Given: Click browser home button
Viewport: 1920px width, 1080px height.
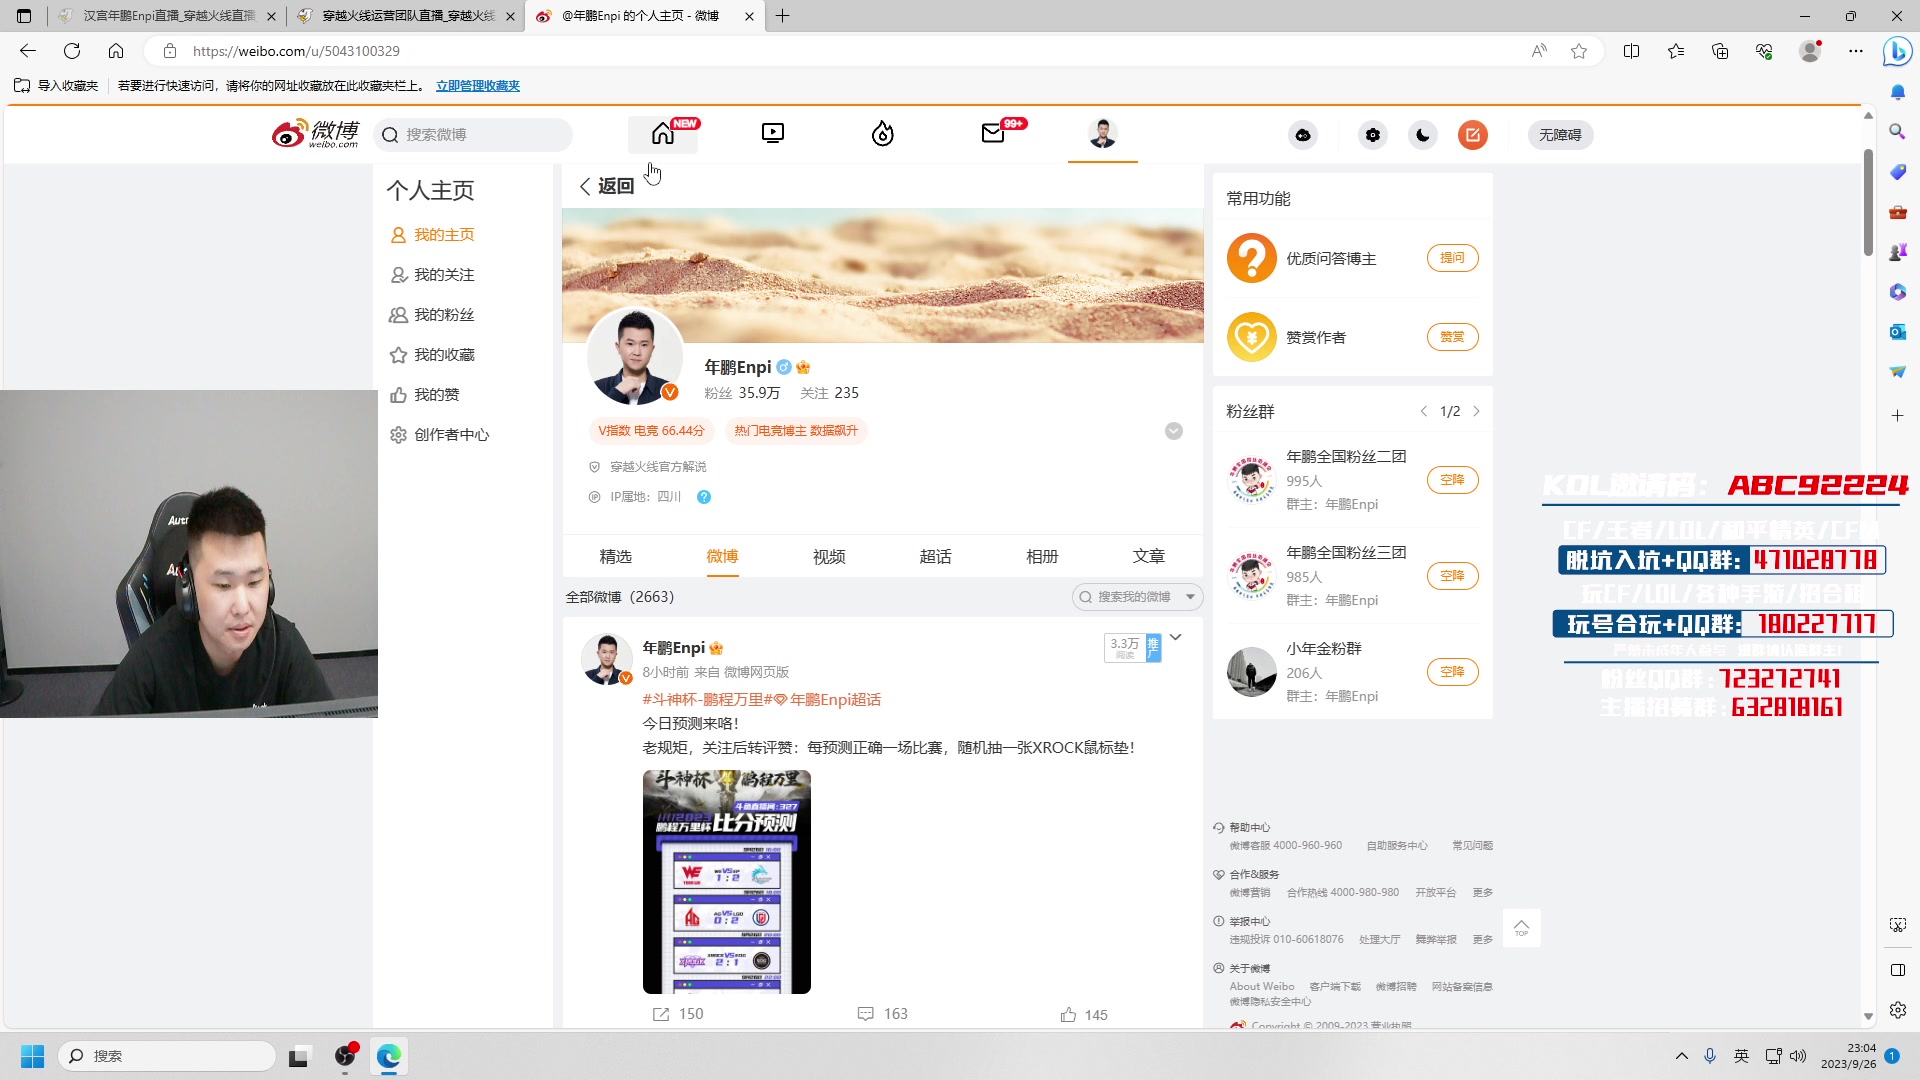Looking at the screenshot, I should (116, 51).
